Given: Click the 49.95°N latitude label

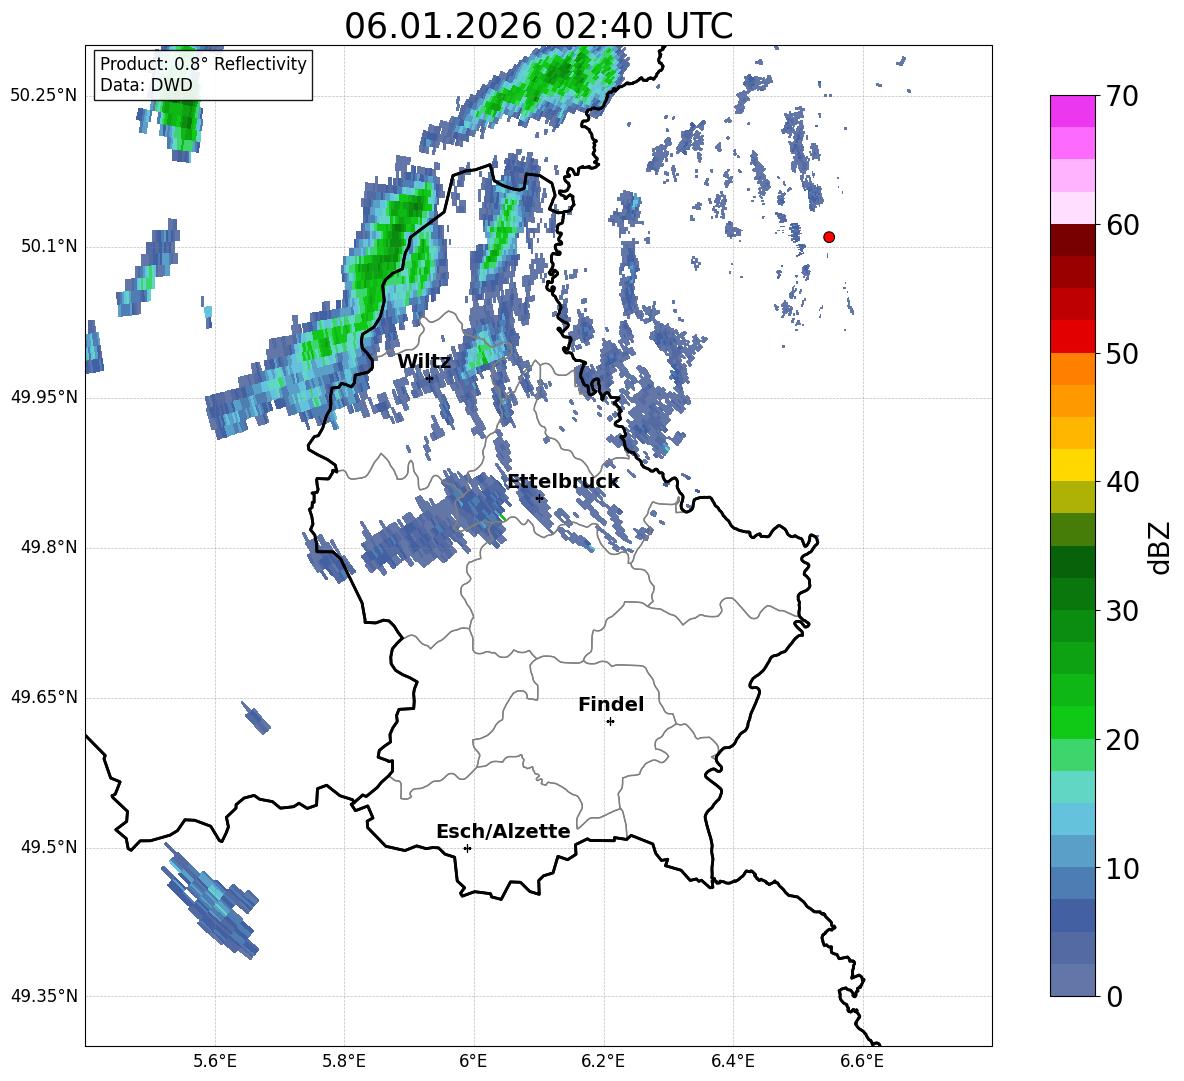Looking at the screenshot, I should coord(44,397).
